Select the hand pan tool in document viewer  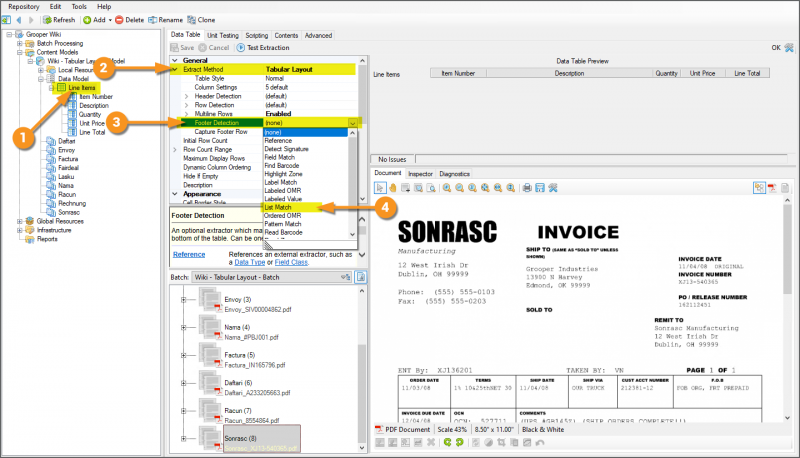point(394,187)
